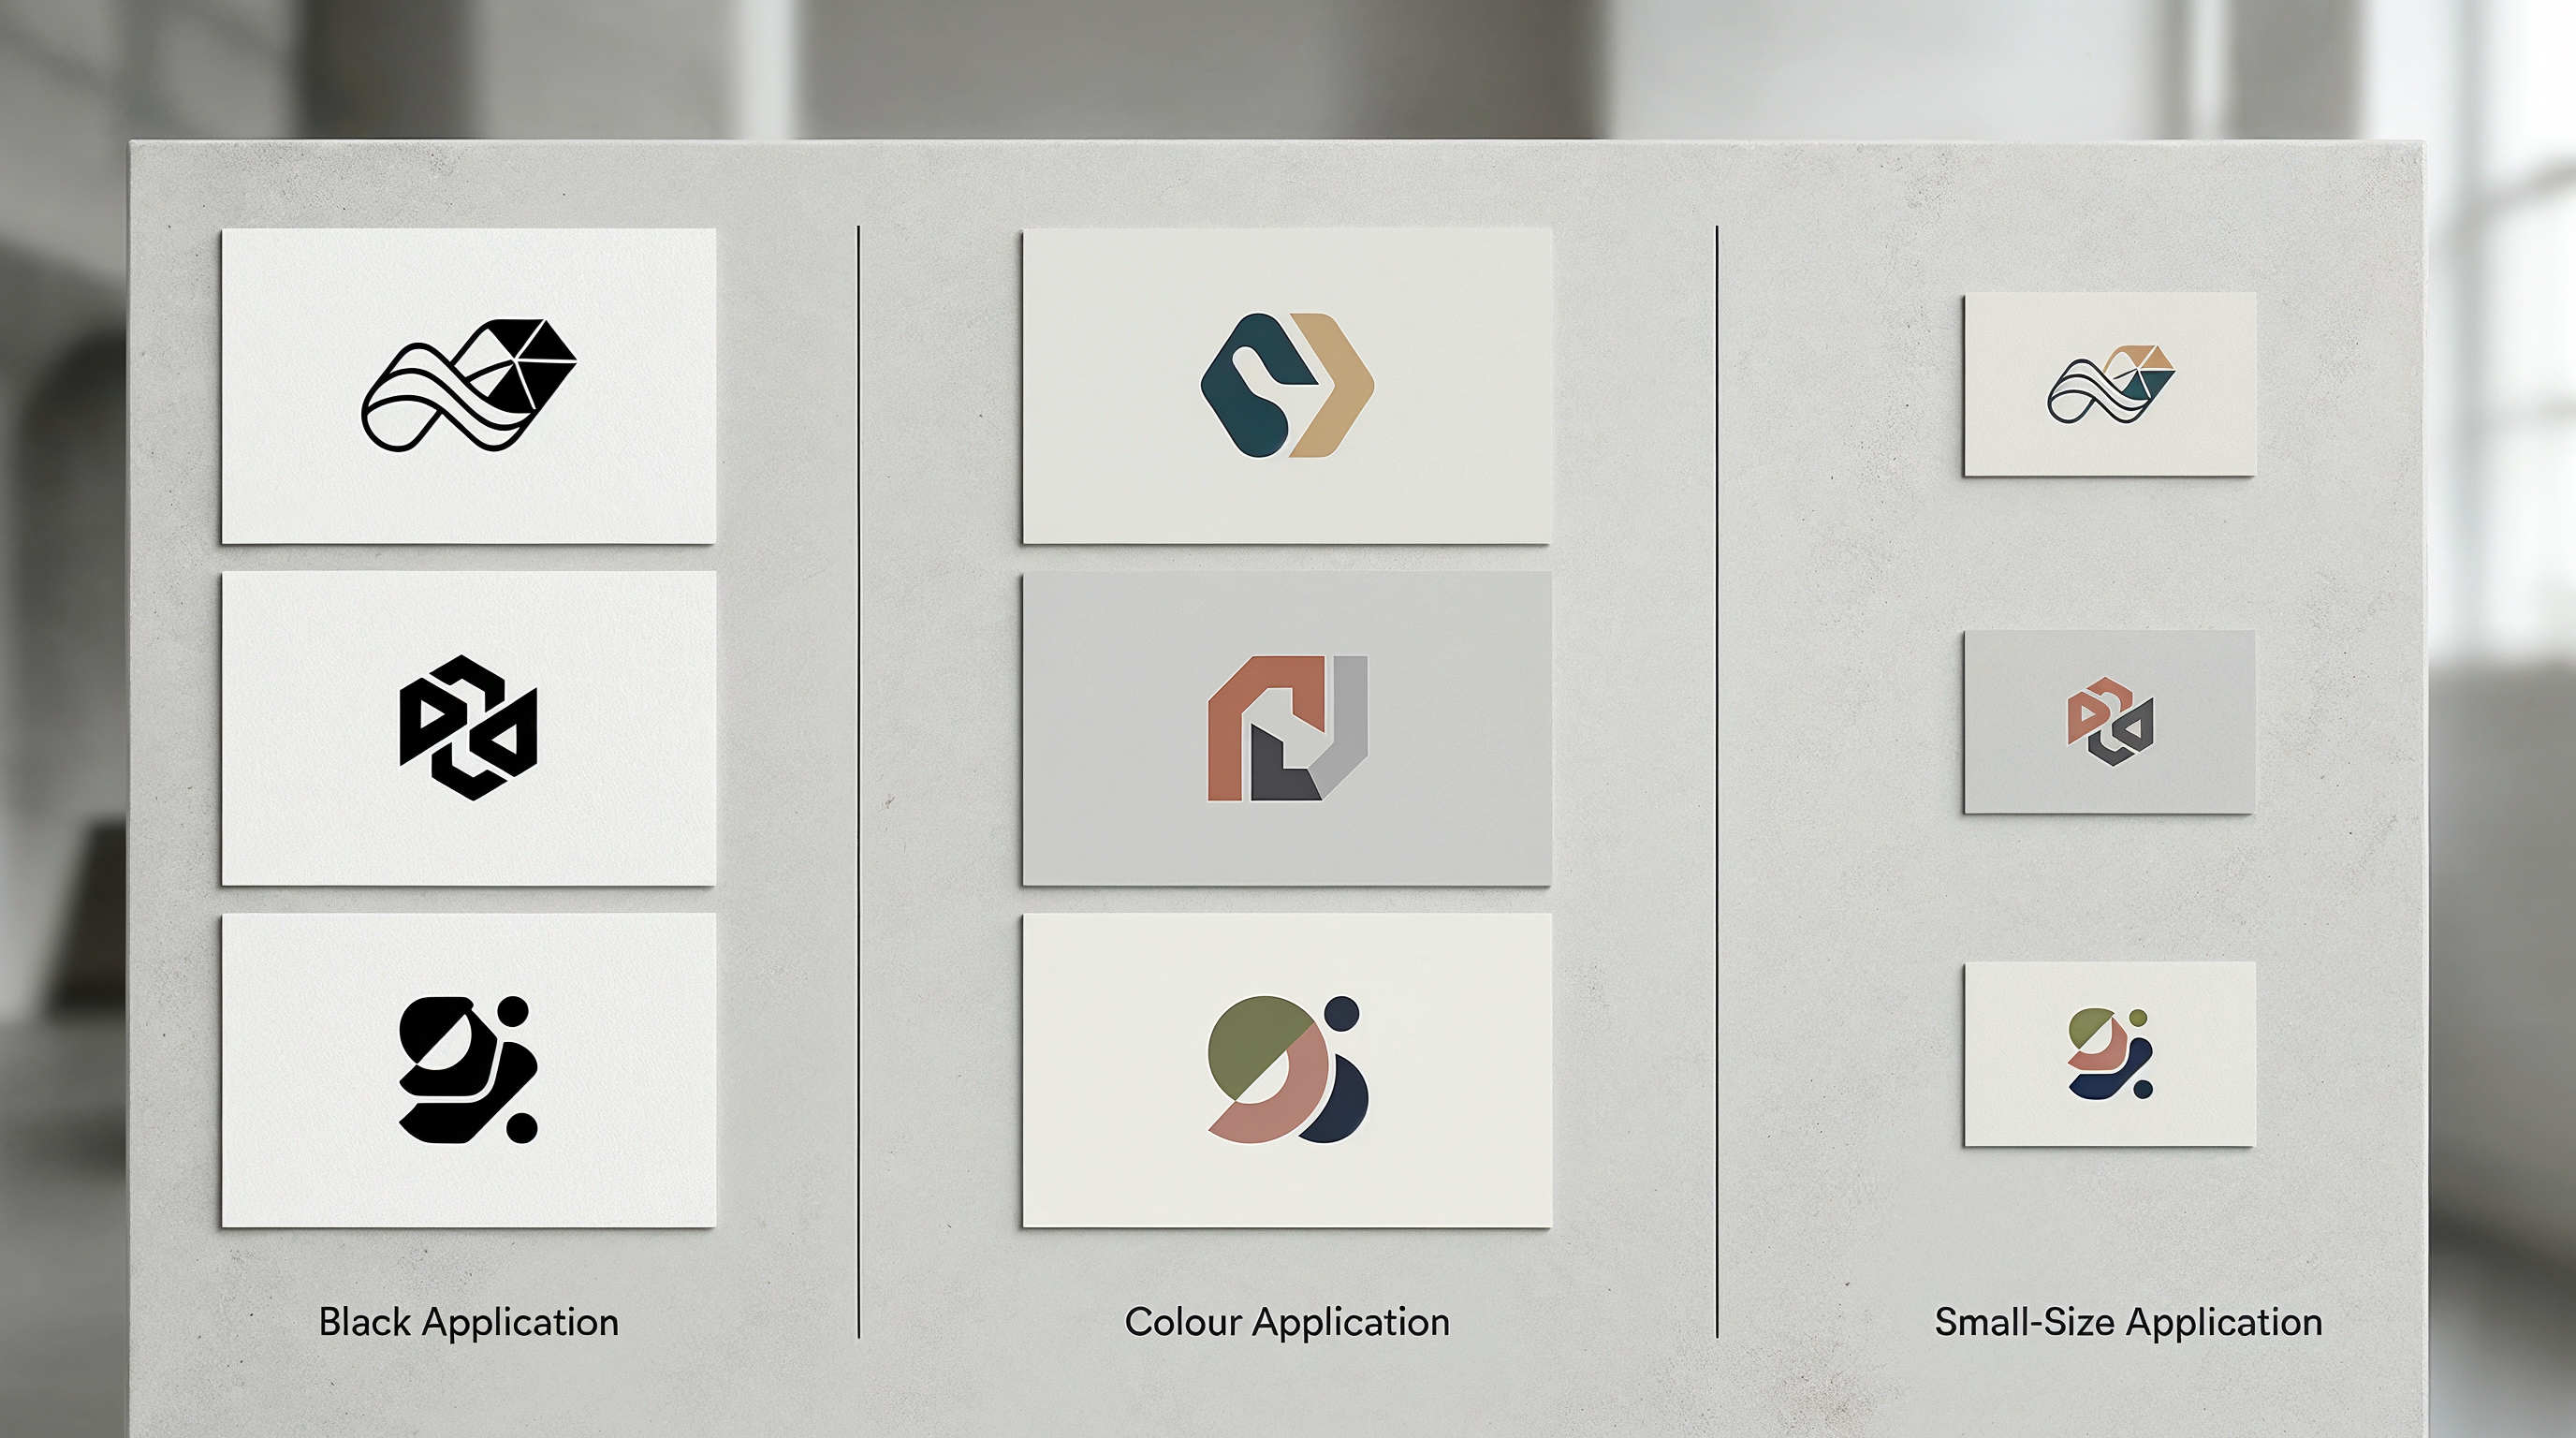The image size is (2576, 1438).
Task: Click the small terracotta hexagonal arrows logo
Action: tap(2110, 722)
